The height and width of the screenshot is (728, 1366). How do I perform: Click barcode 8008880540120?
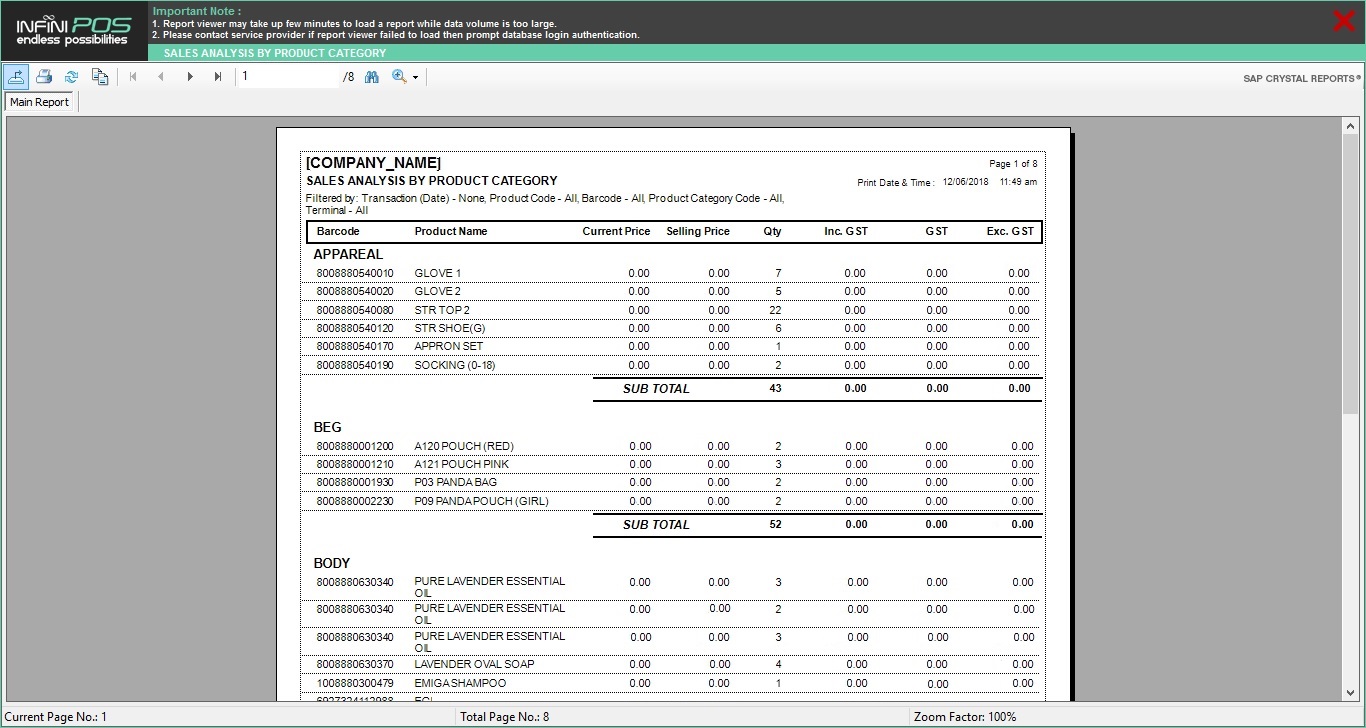pos(355,328)
